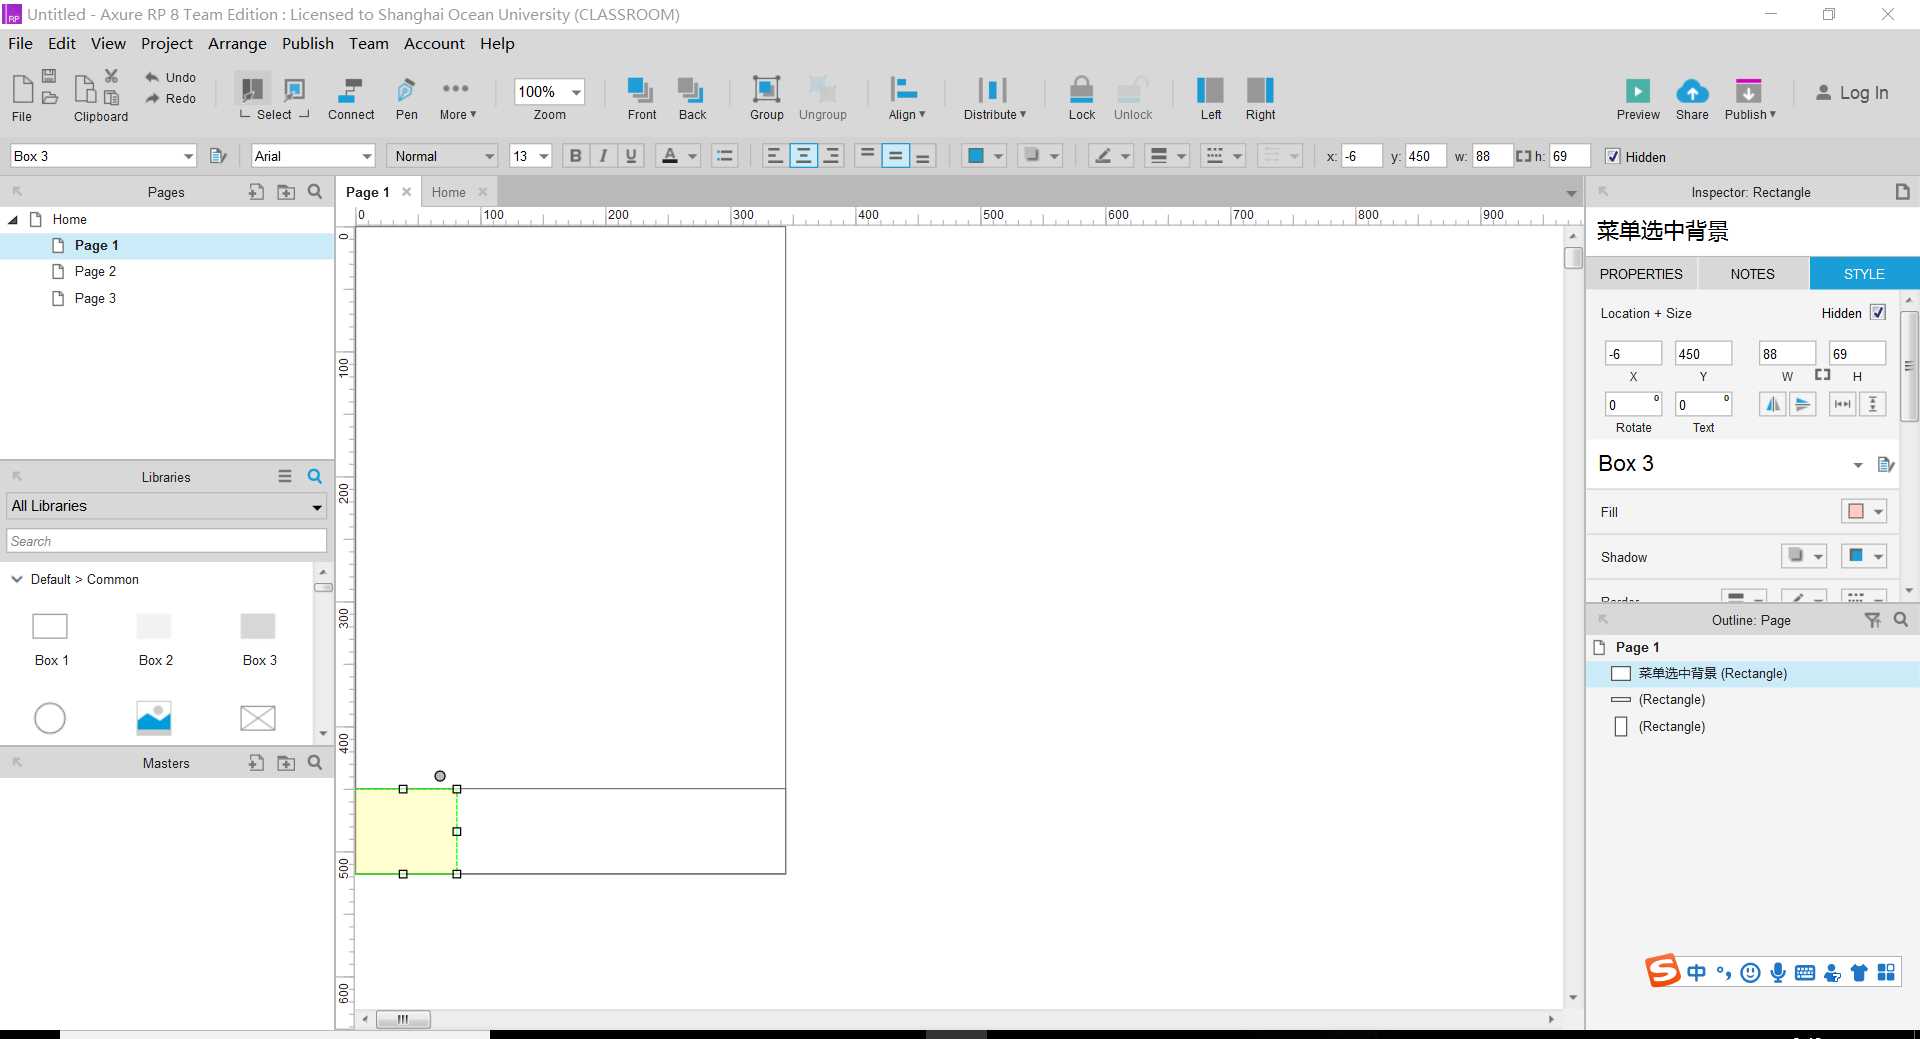Align text right
Screen dimensions: 1920x1039
[x=831, y=156]
